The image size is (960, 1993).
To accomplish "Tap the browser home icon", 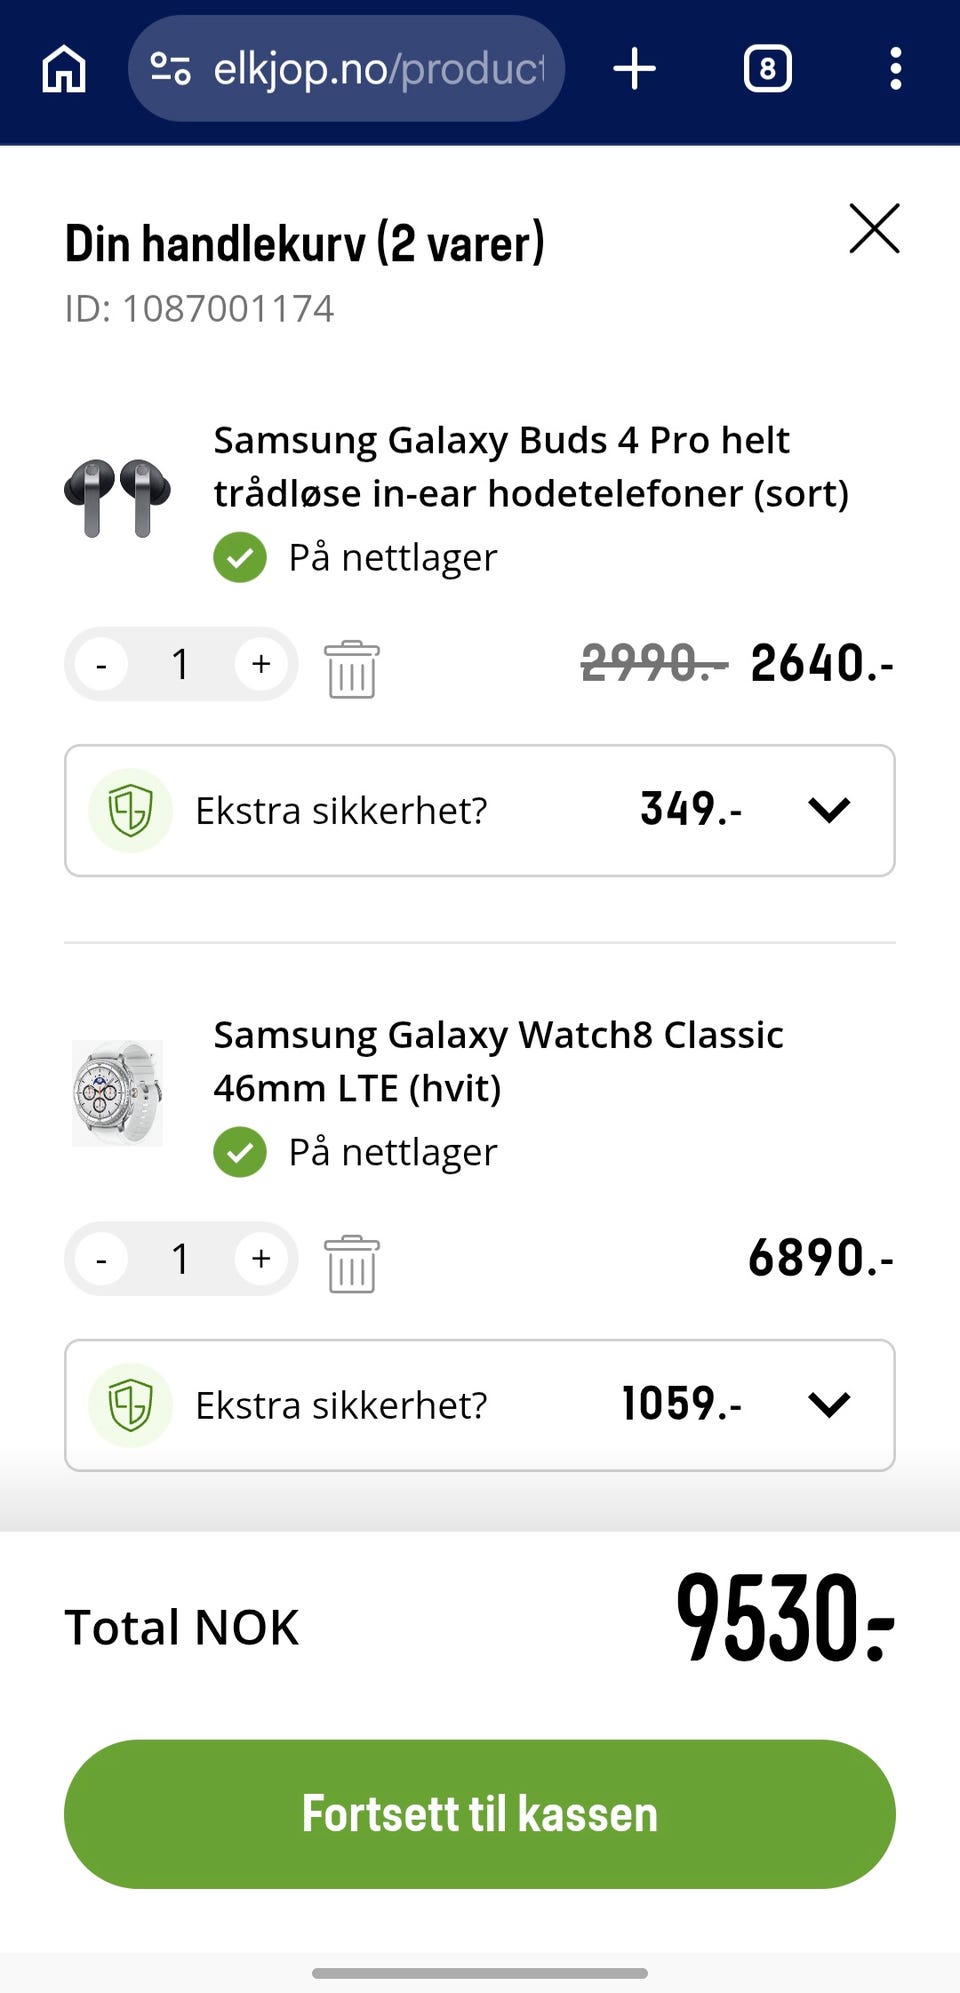I will pos(64,69).
